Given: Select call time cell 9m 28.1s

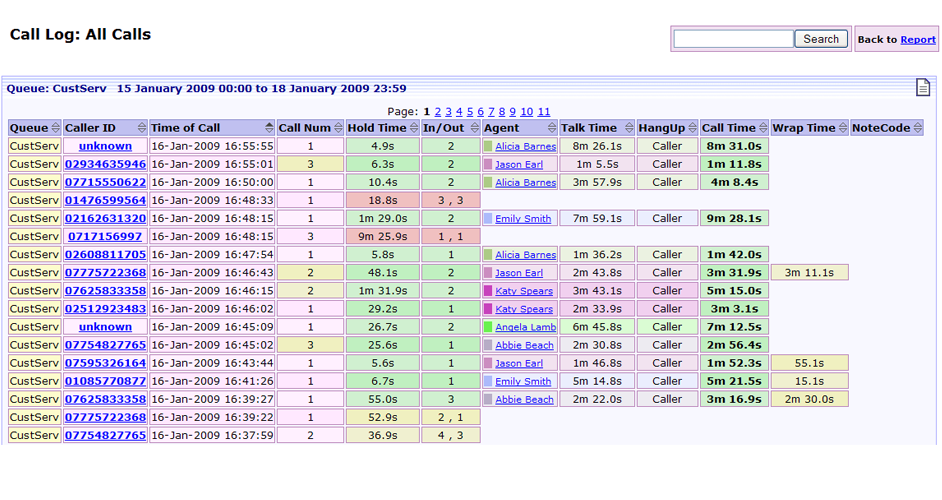Looking at the screenshot, I should click(734, 218).
